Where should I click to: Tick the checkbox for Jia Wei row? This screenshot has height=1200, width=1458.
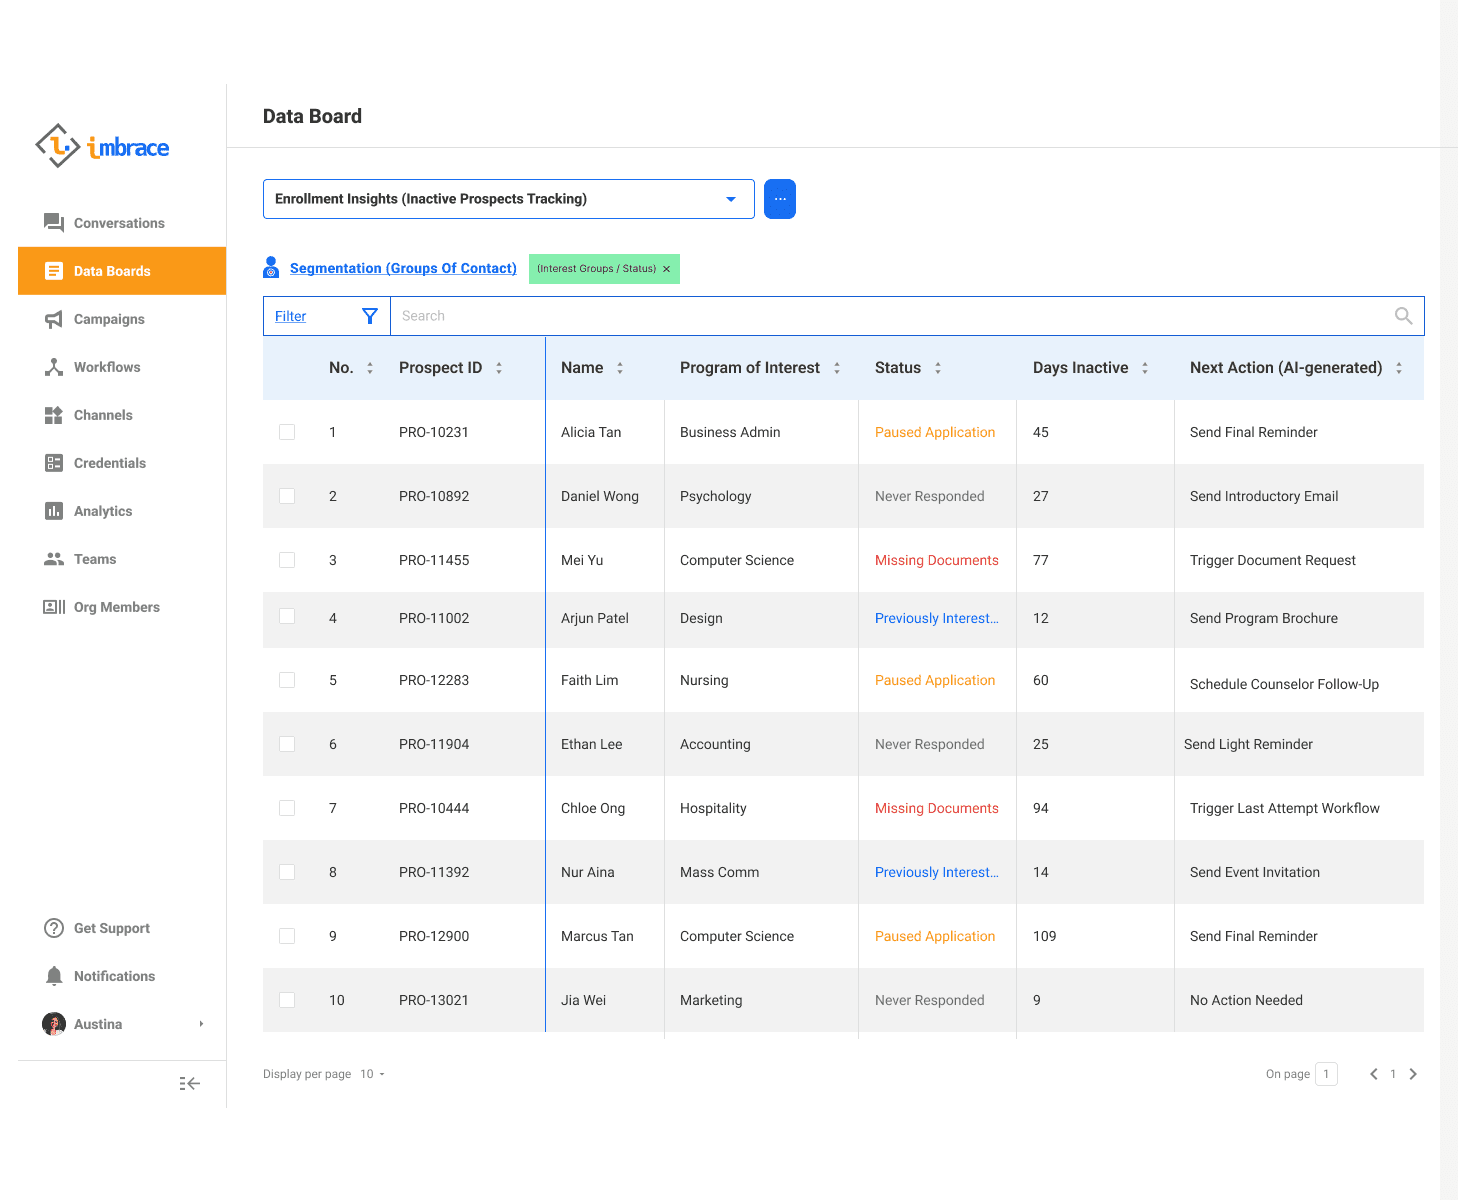point(287,1000)
